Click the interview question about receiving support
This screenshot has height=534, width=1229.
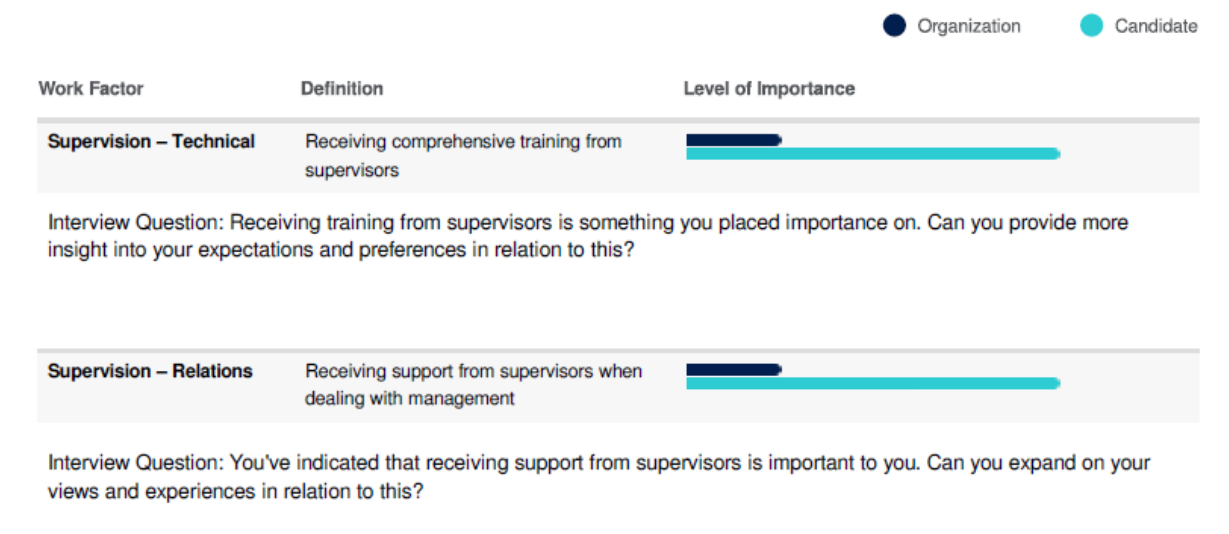tap(599, 477)
